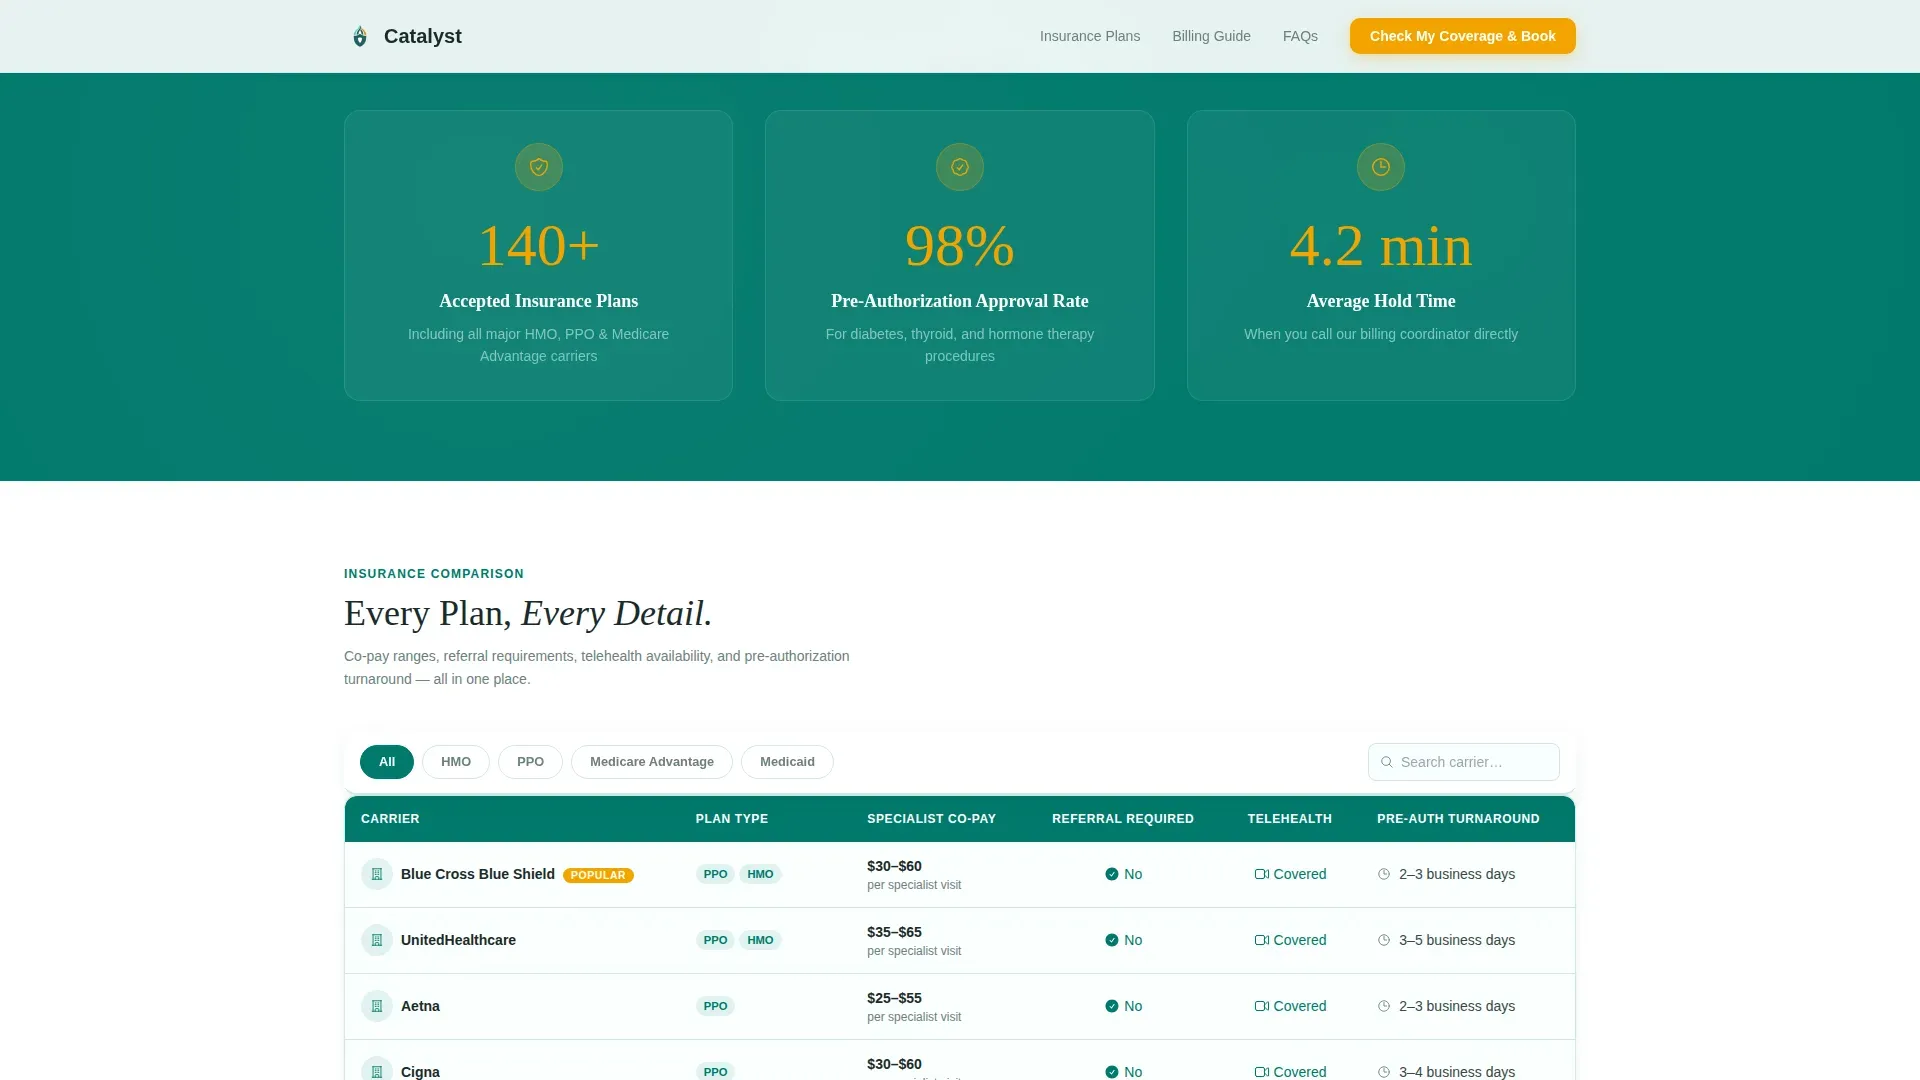Click the video camera icon in Cigna row

(x=1262, y=1072)
